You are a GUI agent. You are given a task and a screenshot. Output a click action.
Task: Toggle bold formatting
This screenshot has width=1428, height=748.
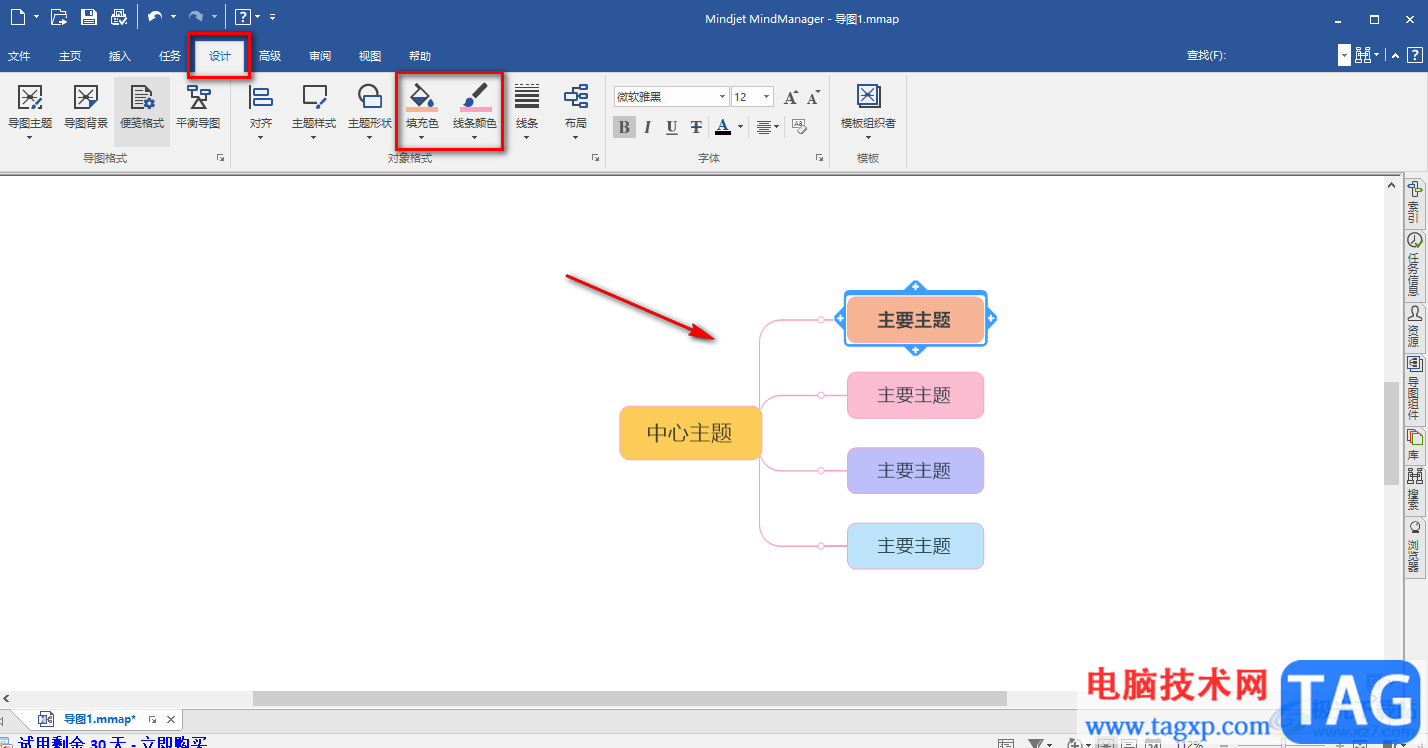tap(624, 127)
